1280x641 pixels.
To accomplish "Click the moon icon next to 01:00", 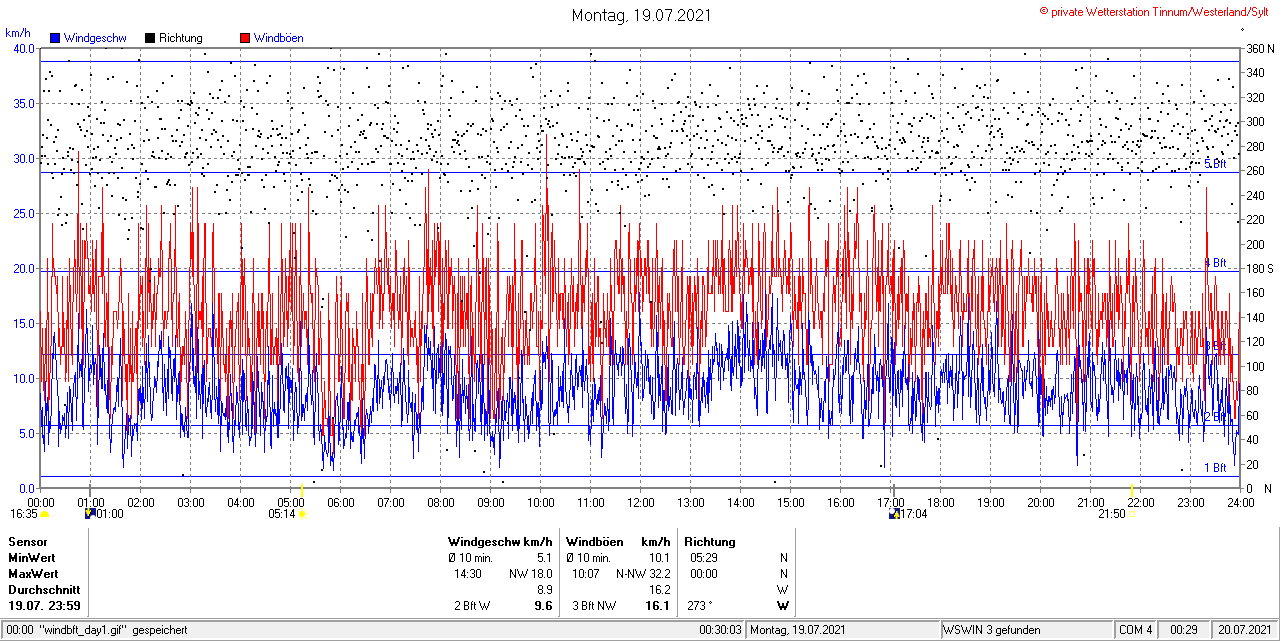I will (90, 514).
